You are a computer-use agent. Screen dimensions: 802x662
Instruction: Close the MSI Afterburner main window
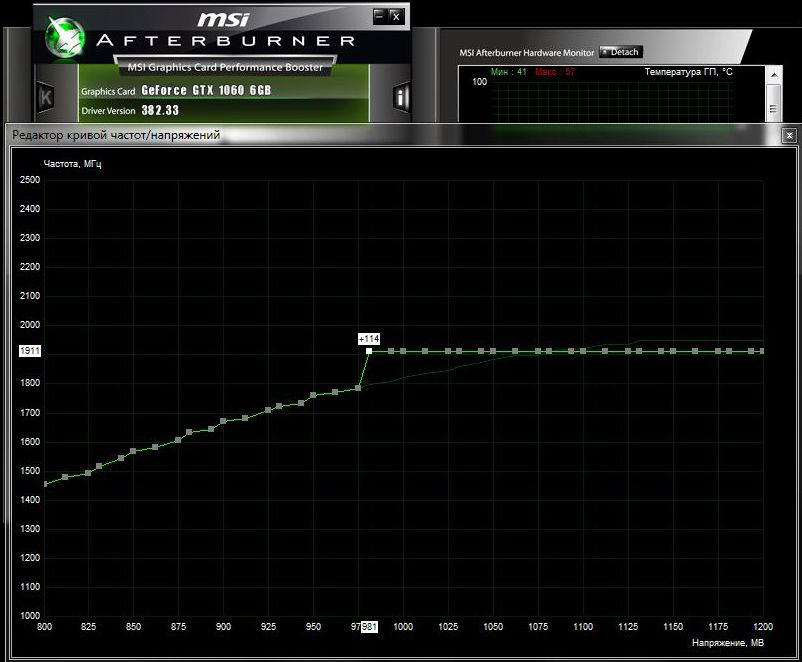click(x=396, y=16)
